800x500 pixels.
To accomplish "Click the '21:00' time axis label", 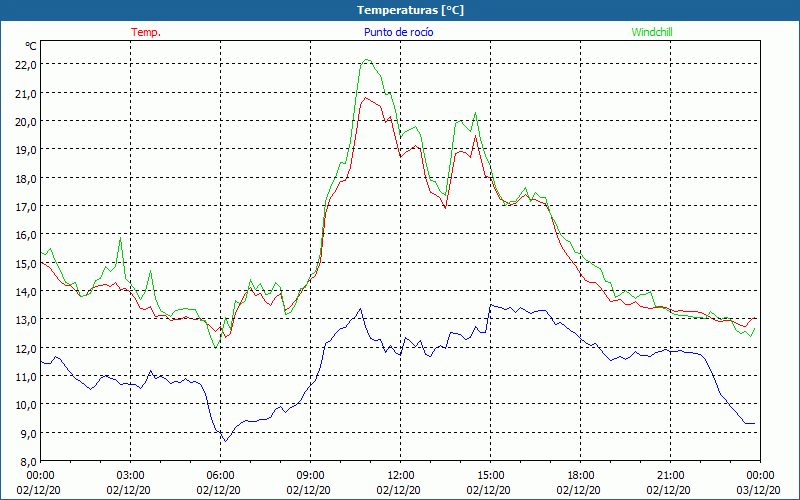I will [x=670, y=476].
